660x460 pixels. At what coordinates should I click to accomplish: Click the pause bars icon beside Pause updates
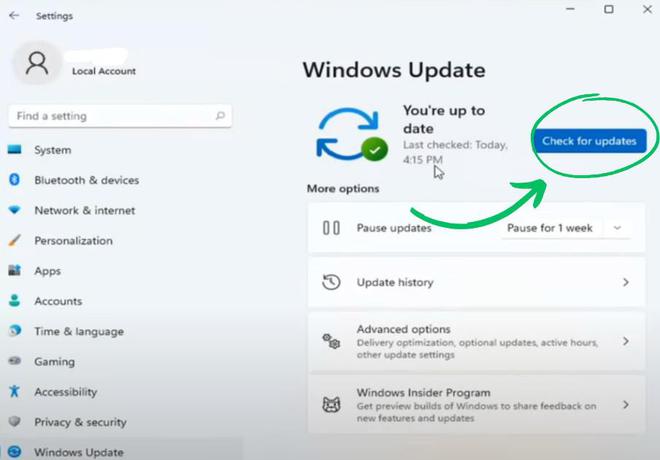[x=331, y=228]
